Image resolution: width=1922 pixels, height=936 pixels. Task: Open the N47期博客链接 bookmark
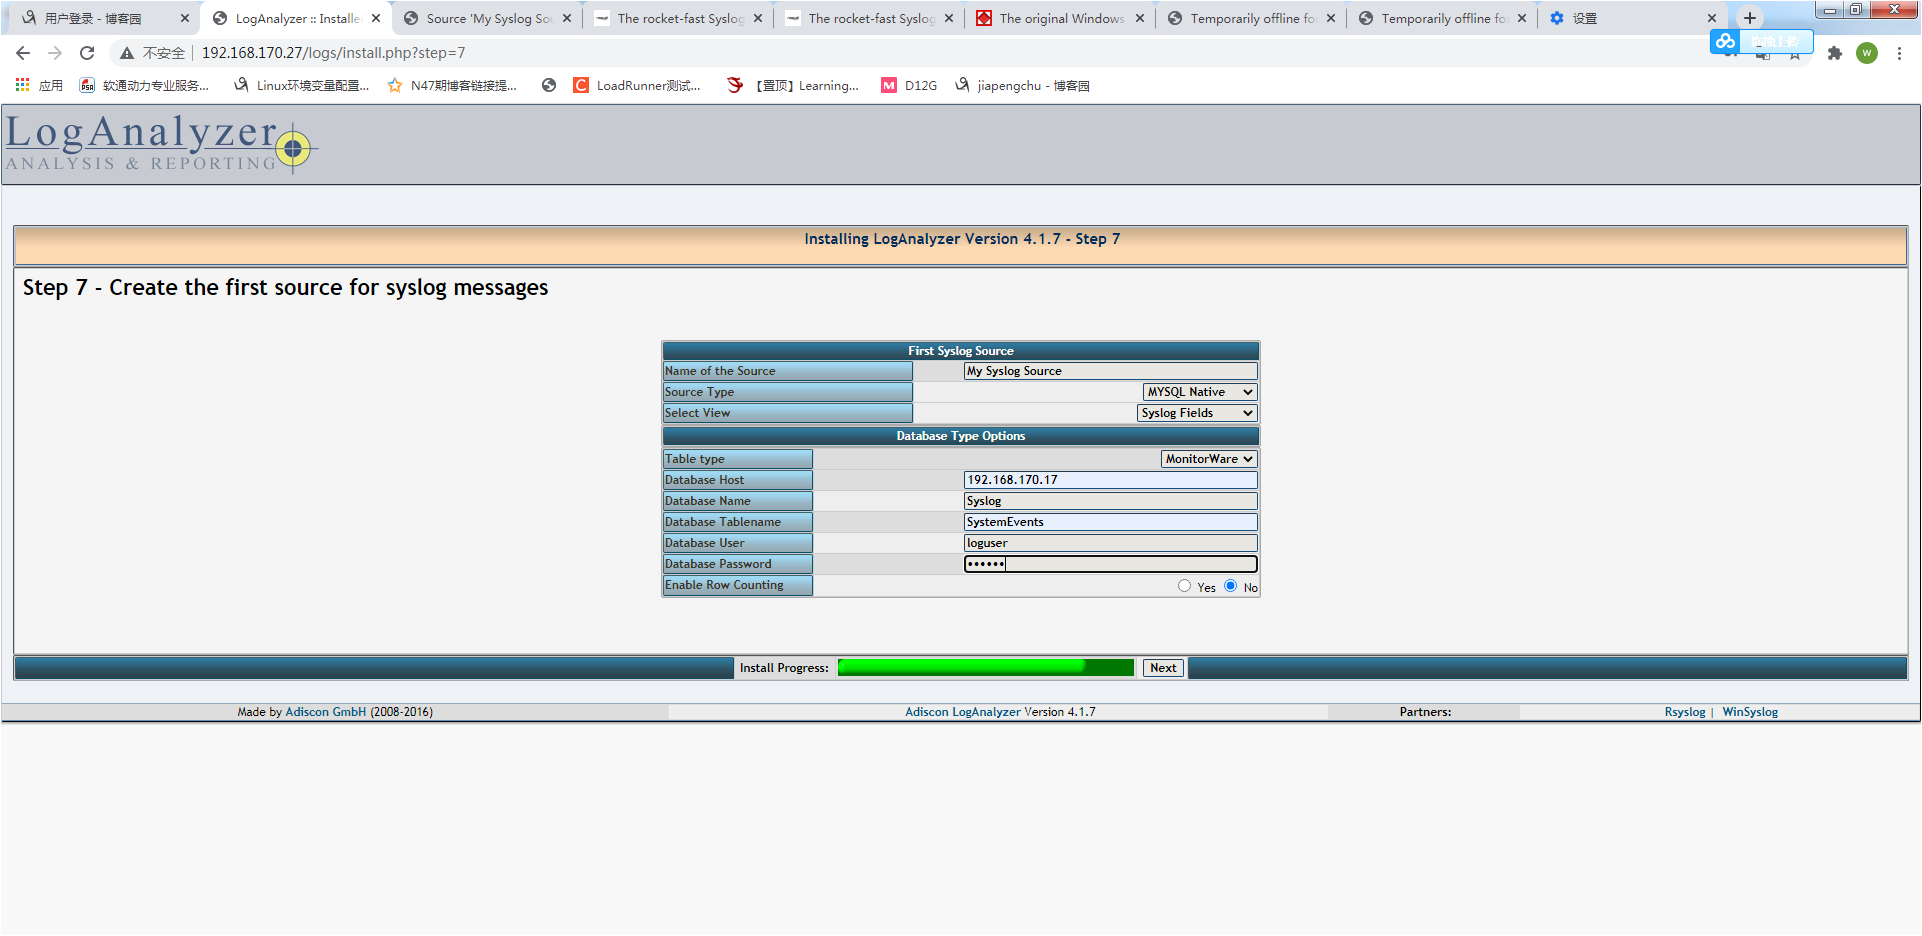click(453, 86)
